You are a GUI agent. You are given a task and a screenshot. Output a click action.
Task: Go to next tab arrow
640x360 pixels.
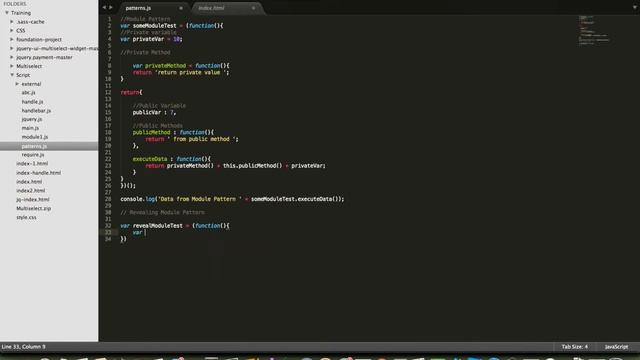point(111,7)
